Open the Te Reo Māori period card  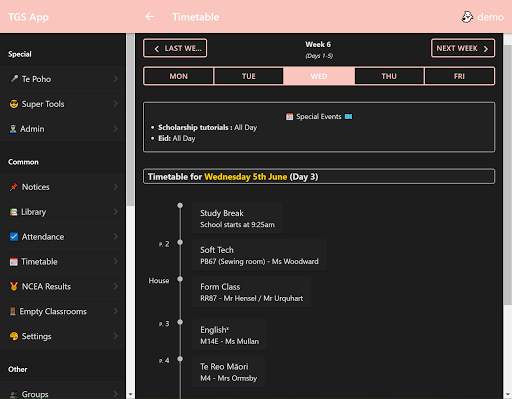[x=228, y=372]
